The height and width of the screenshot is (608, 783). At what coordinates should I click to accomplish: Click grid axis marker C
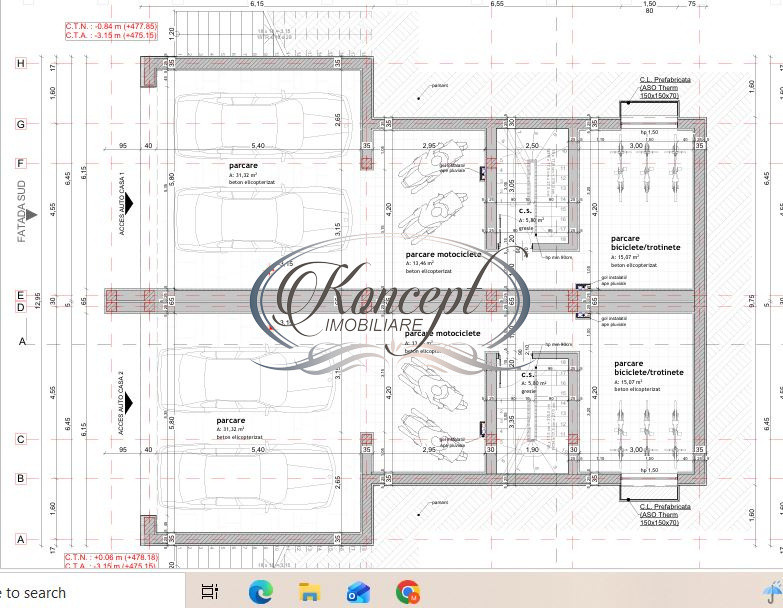(20, 439)
